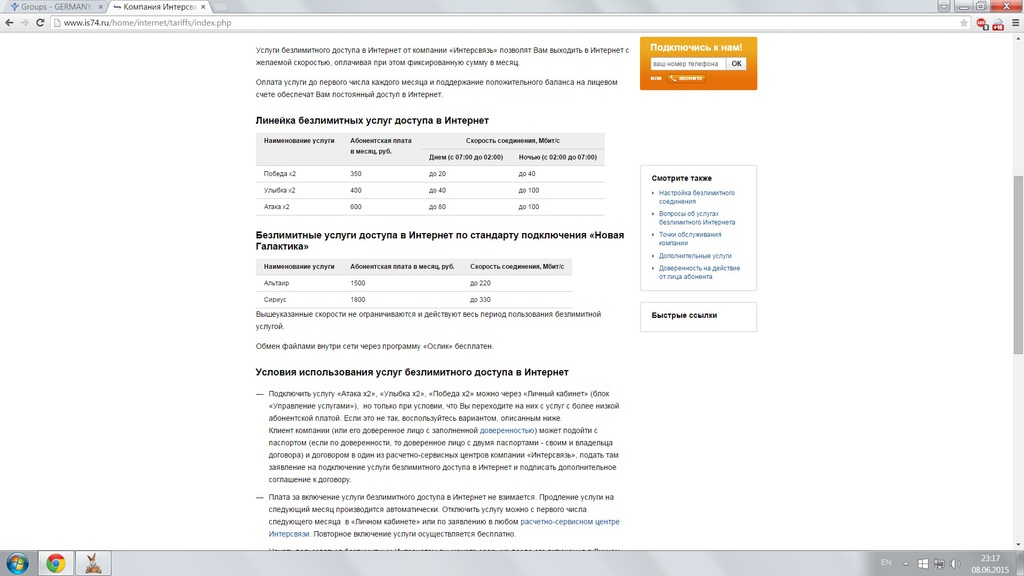Click the speed value 'до 330'

coord(480,300)
